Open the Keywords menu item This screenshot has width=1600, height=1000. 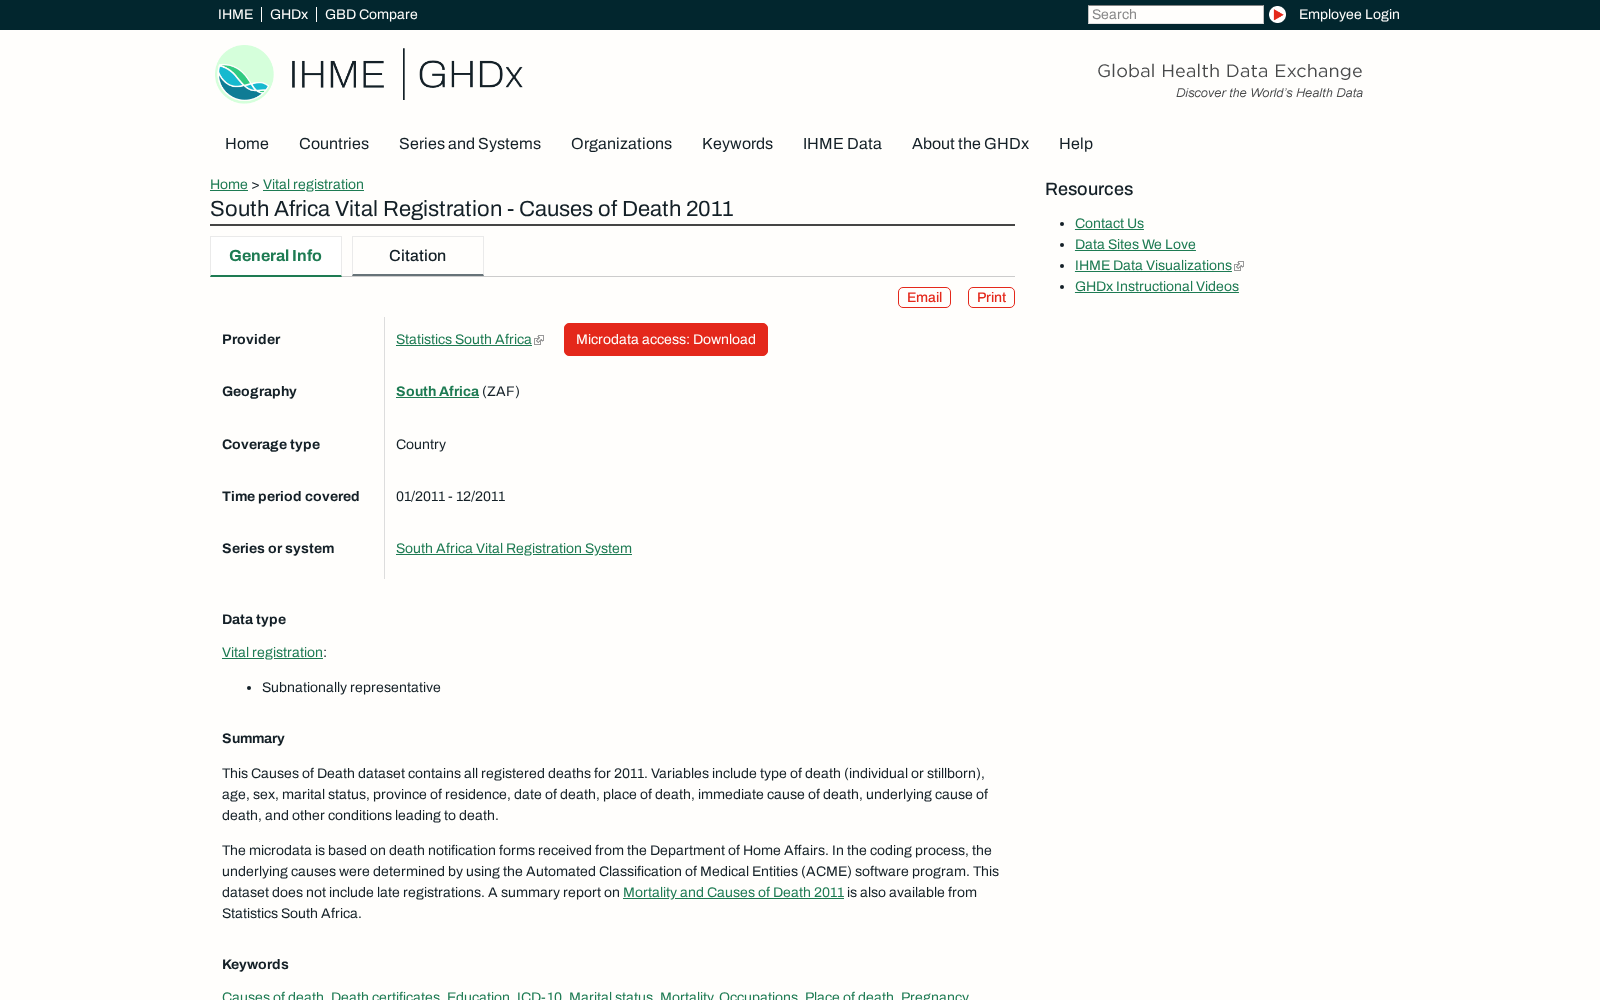pyautogui.click(x=737, y=144)
